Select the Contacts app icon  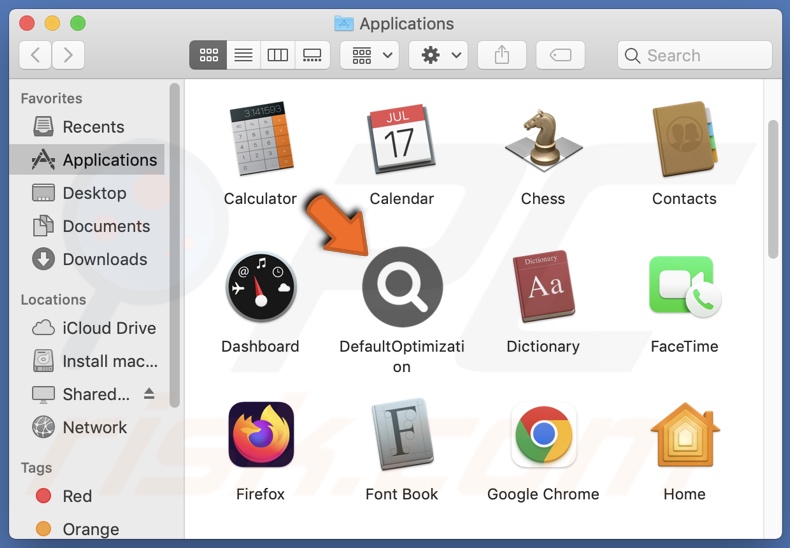click(x=685, y=139)
